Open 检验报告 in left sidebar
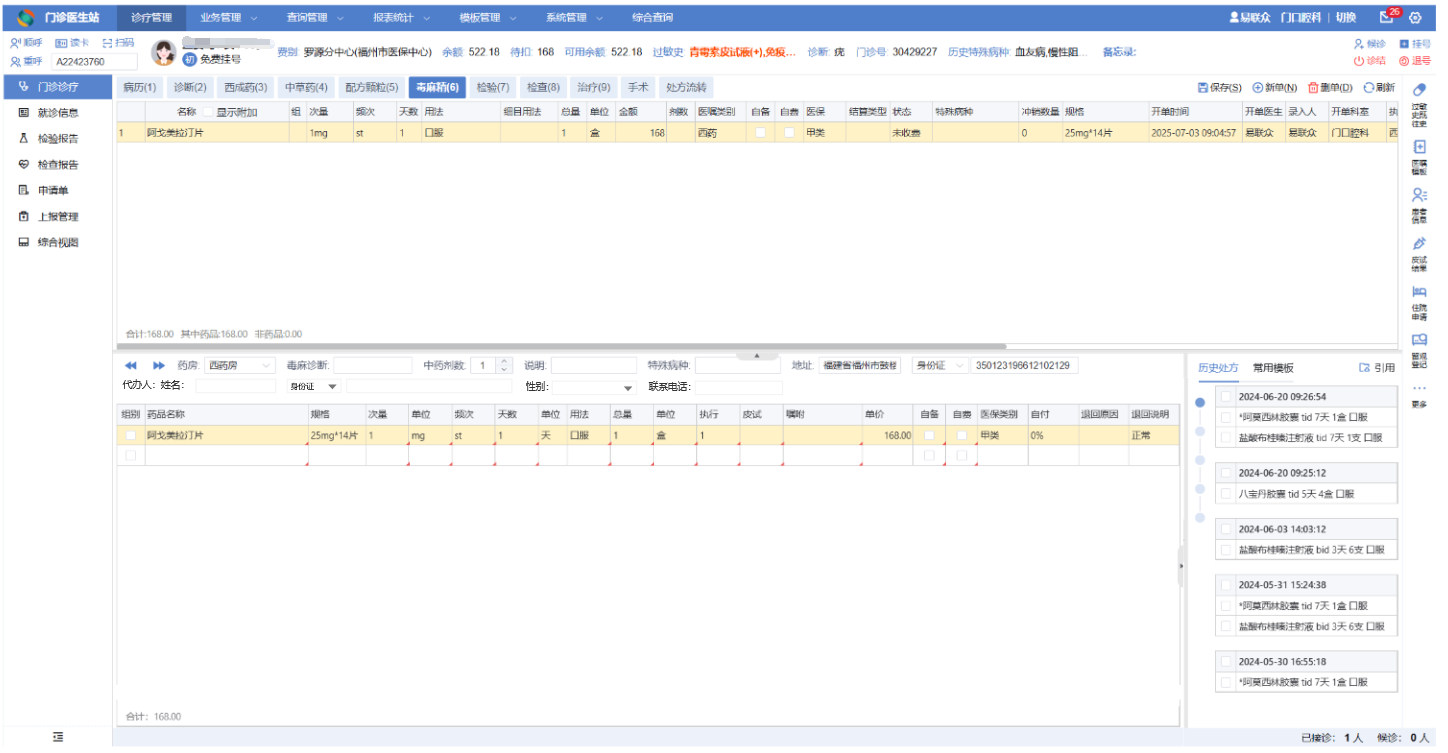The image size is (1448, 753). click(x=57, y=139)
